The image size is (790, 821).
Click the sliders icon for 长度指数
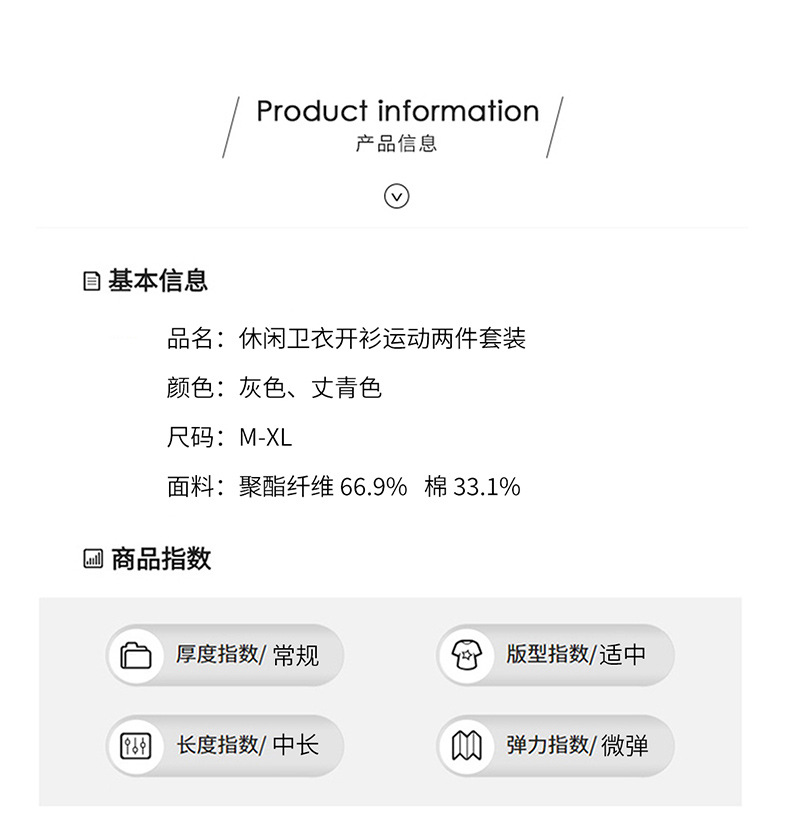[136, 746]
